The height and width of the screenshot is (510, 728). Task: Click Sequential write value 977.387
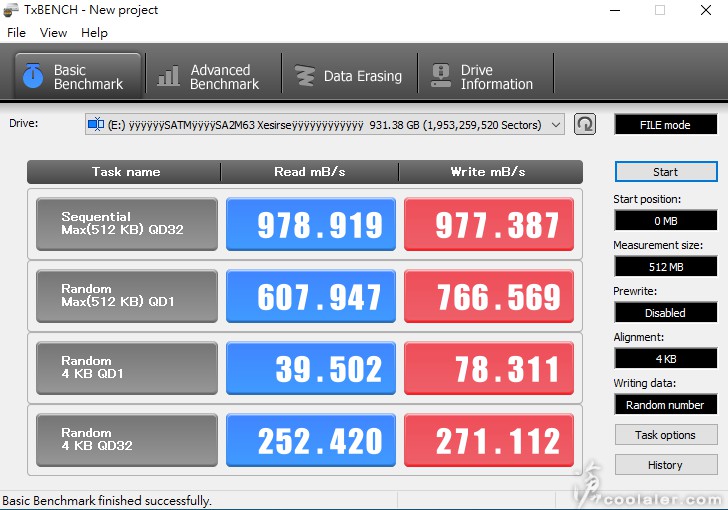tap(489, 224)
